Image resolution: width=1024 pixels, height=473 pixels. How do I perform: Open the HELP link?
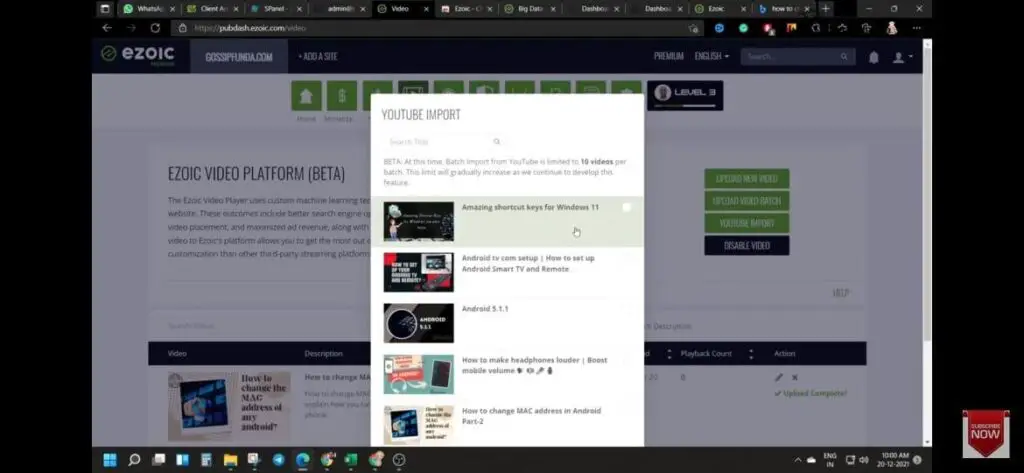coord(840,293)
